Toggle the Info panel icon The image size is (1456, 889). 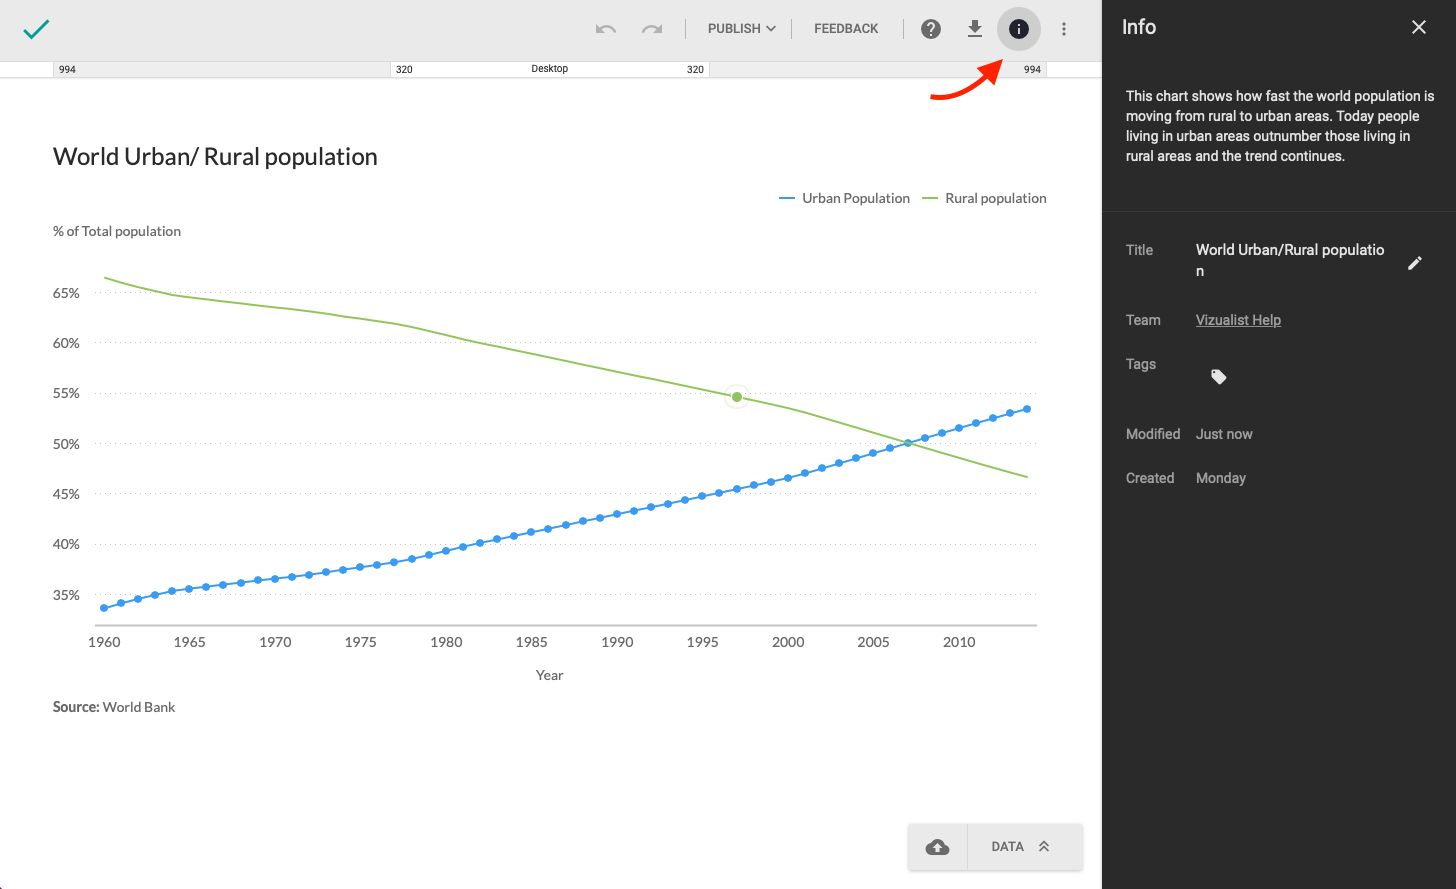pos(1018,29)
